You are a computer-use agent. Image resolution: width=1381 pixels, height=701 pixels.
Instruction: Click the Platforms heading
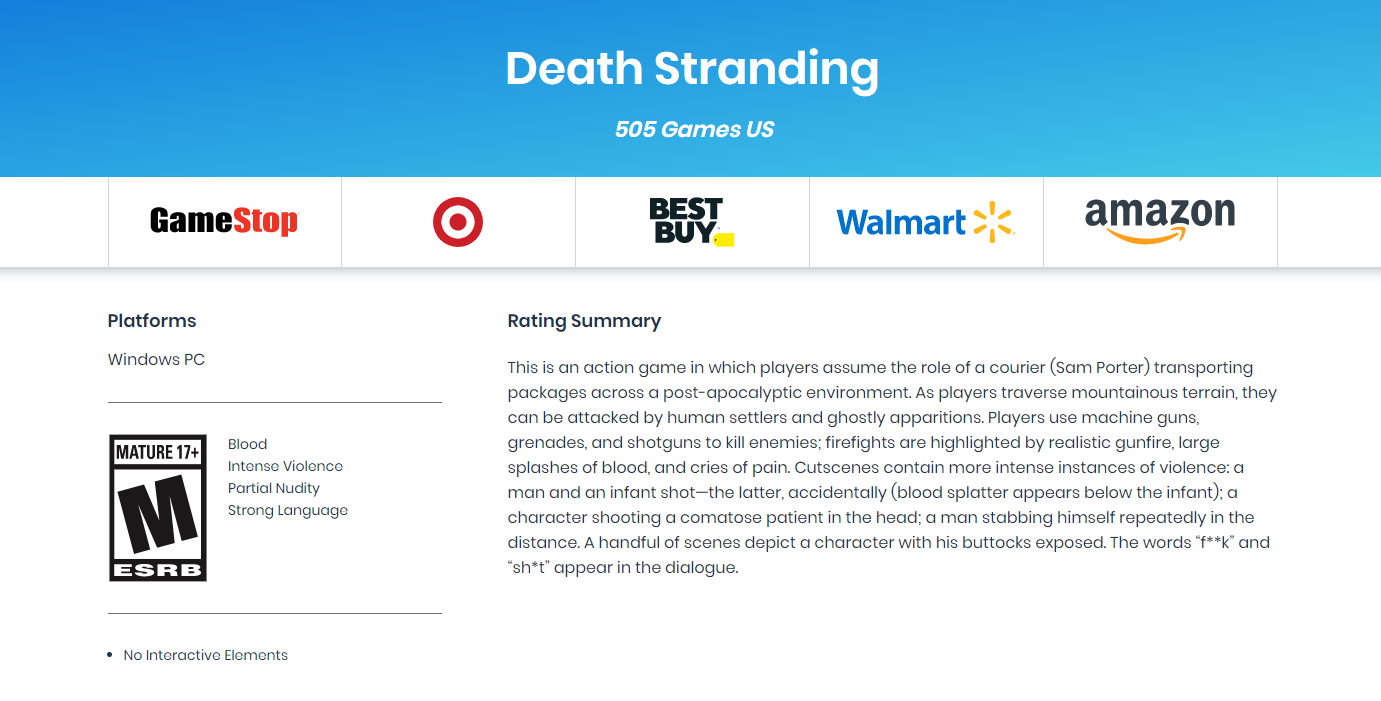(152, 321)
